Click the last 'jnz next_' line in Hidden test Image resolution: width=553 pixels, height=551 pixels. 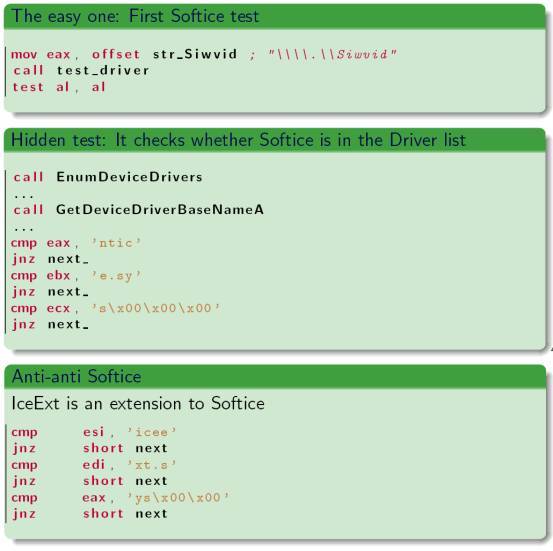click(50, 324)
